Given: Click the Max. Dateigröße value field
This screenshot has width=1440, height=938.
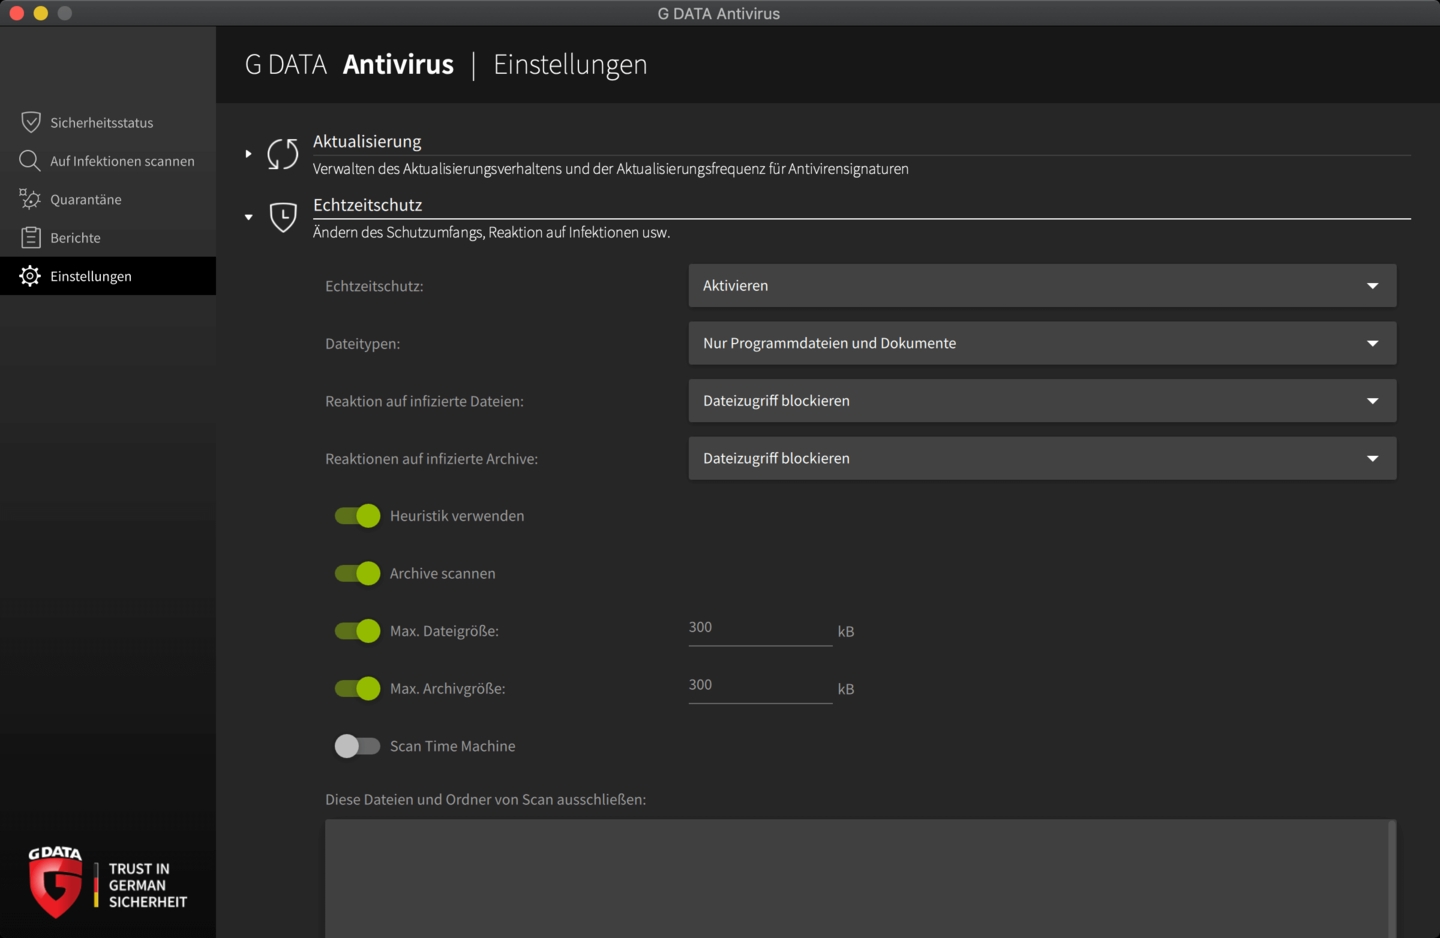Looking at the screenshot, I should click(x=760, y=629).
